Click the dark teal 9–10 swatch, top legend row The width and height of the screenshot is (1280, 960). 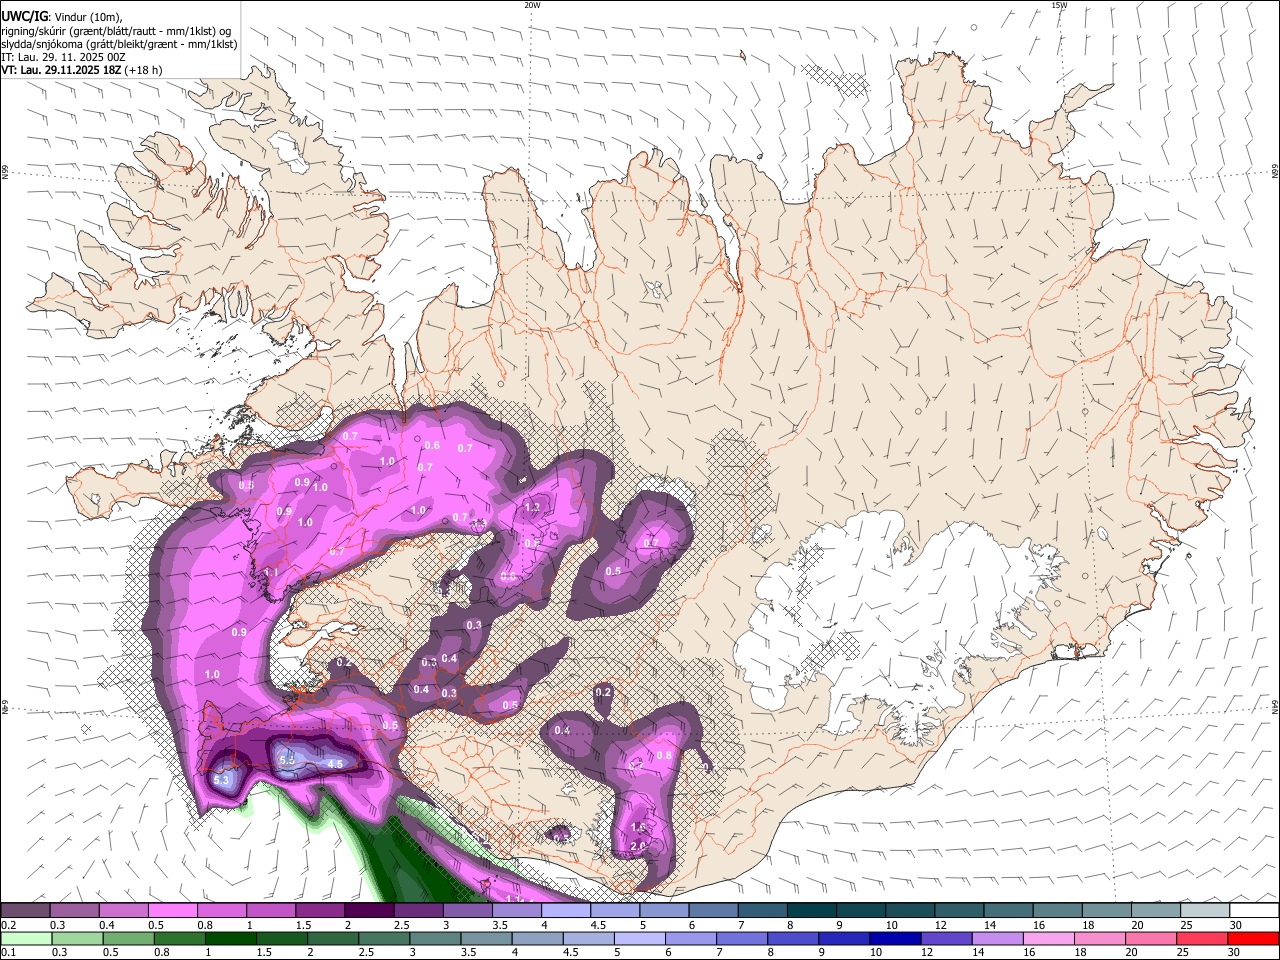click(x=861, y=911)
